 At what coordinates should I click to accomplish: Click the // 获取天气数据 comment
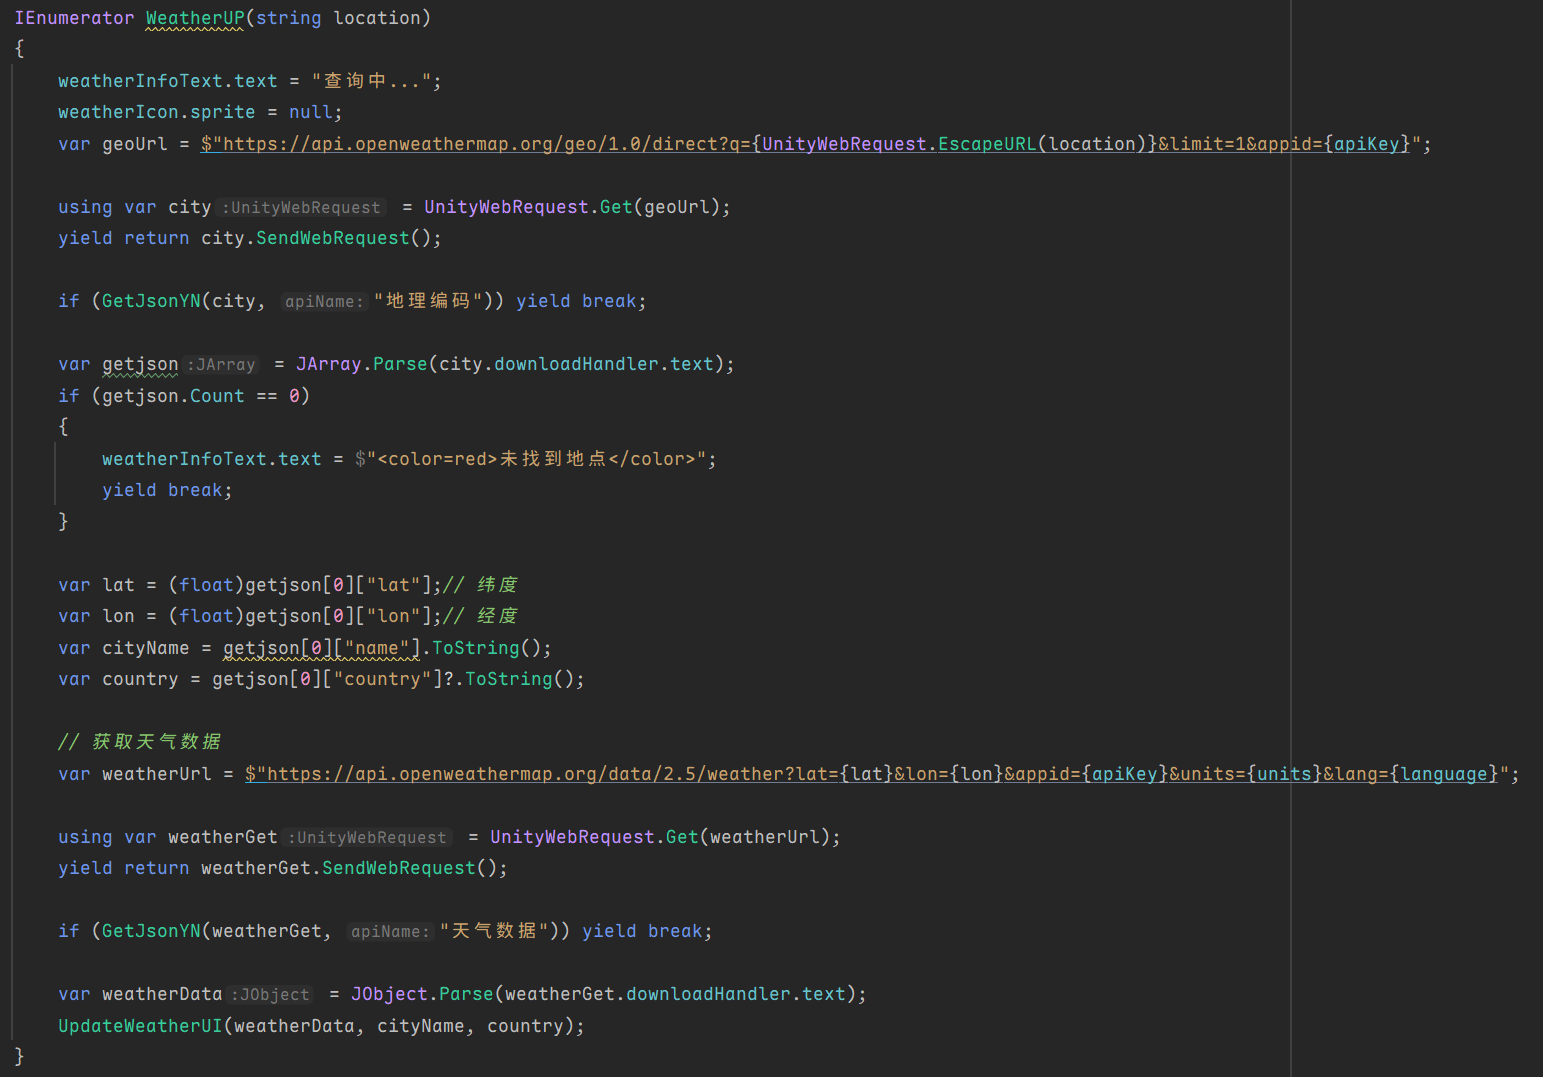pyautogui.click(x=140, y=742)
